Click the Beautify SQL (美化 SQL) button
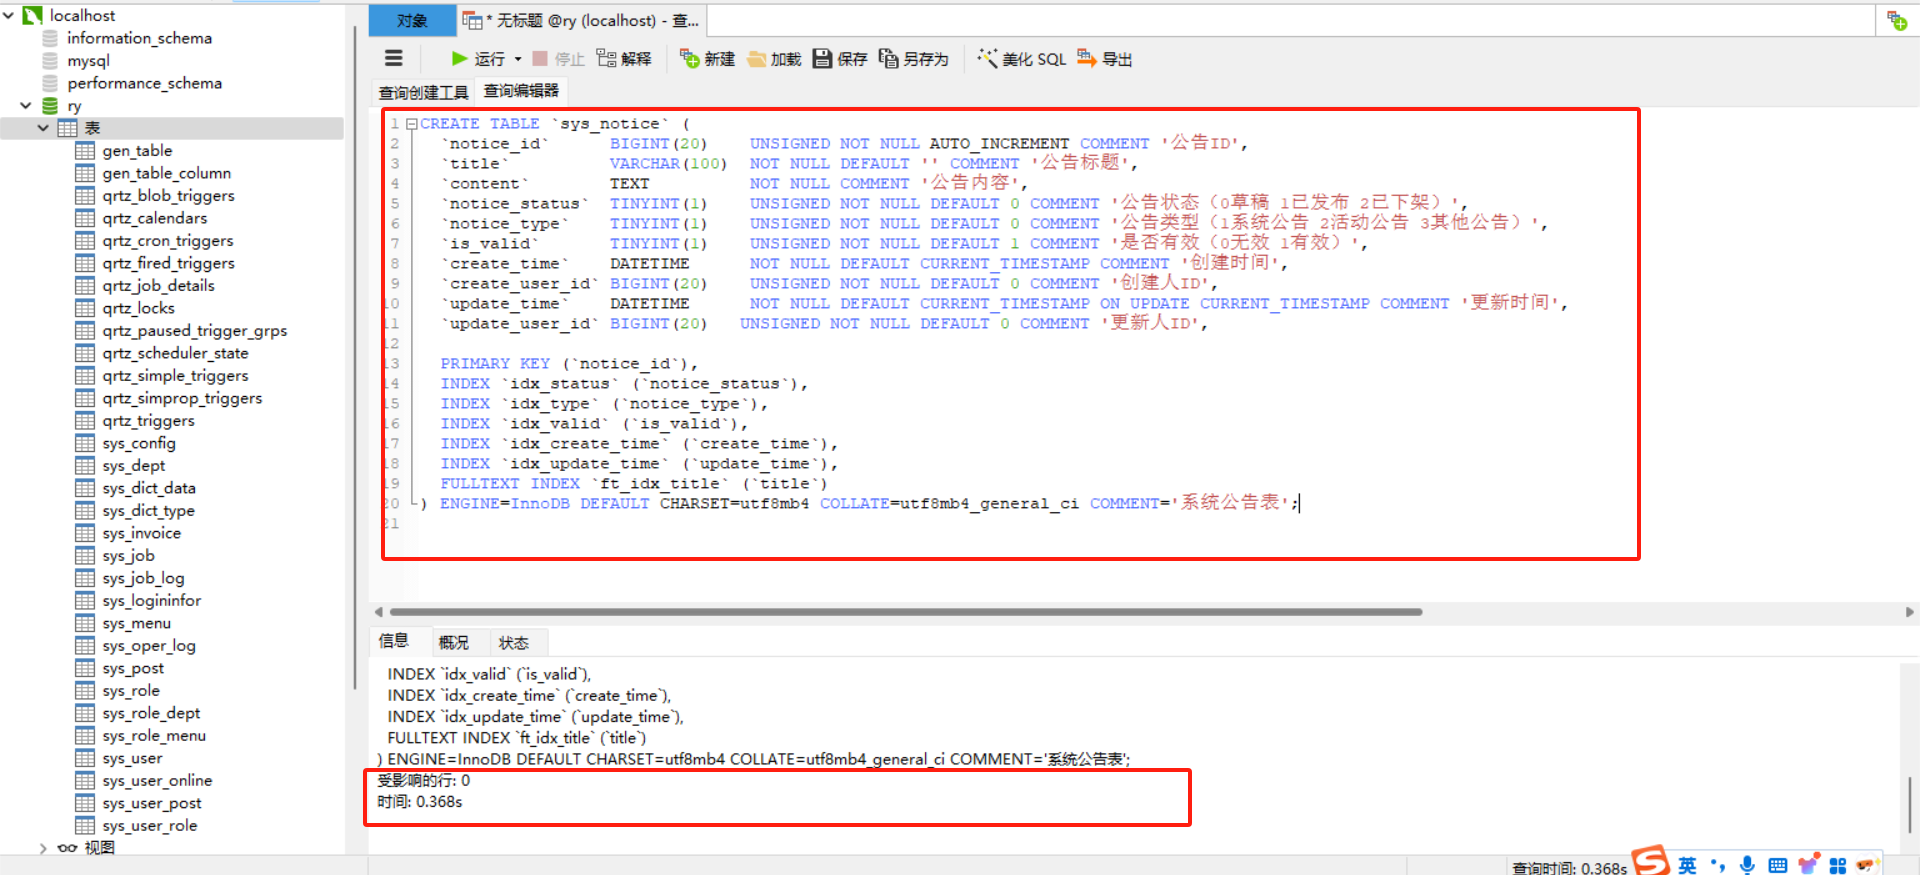Screen dimensions: 1920x875 (1022, 59)
